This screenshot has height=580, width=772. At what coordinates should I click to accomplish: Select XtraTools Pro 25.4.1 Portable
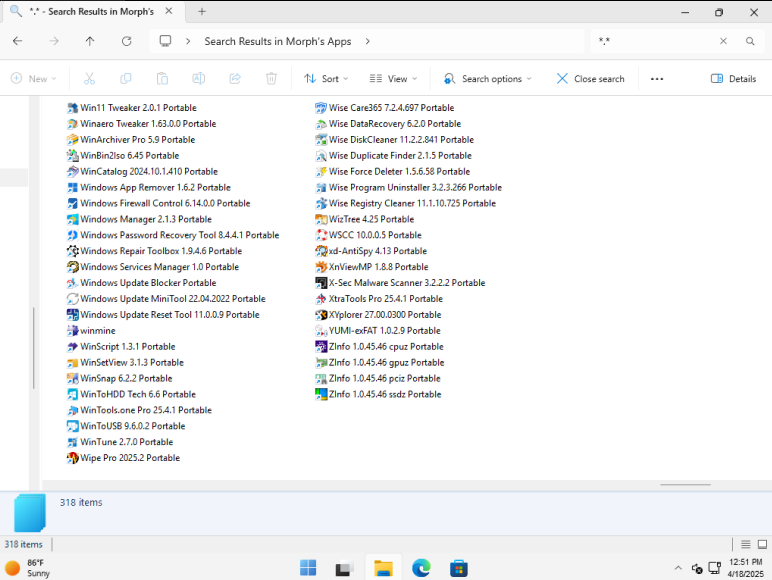pyautogui.click(x=379, y=299)
